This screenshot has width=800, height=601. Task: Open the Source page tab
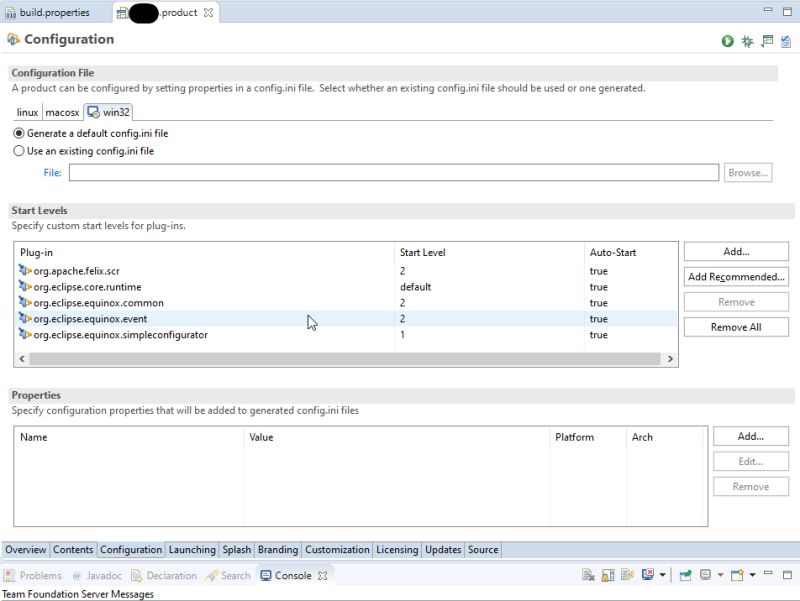point(483,549)
